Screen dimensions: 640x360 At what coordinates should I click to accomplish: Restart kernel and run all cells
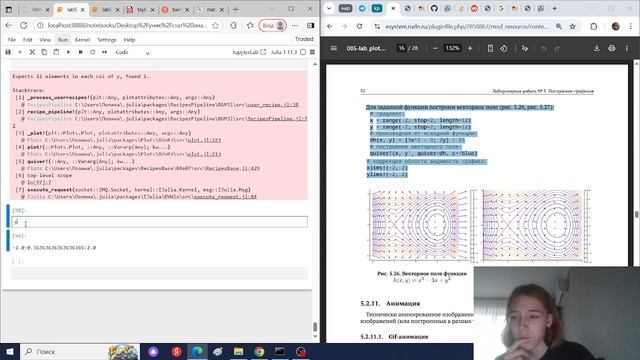[x=104, y=52]
